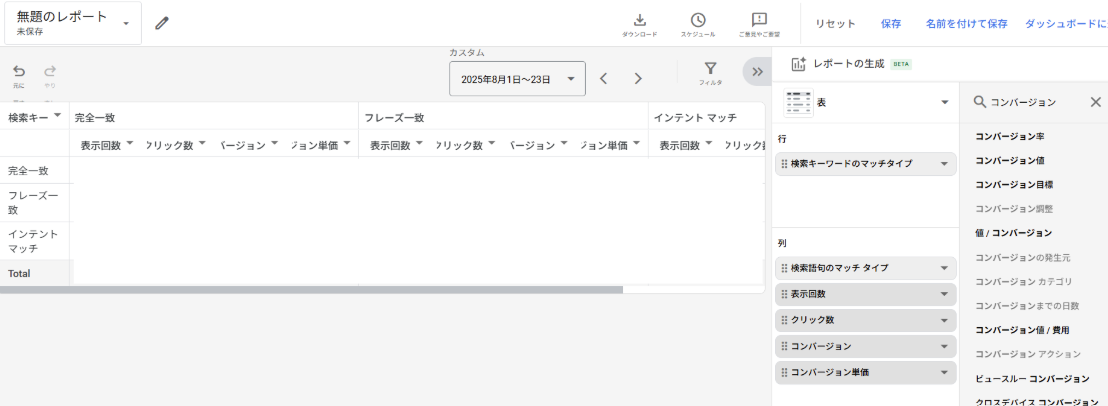Screen dimensions: 1108x406
Task: Open 表示回数 header arrow under フレーズ一致
Action: [x=419, y=143]
